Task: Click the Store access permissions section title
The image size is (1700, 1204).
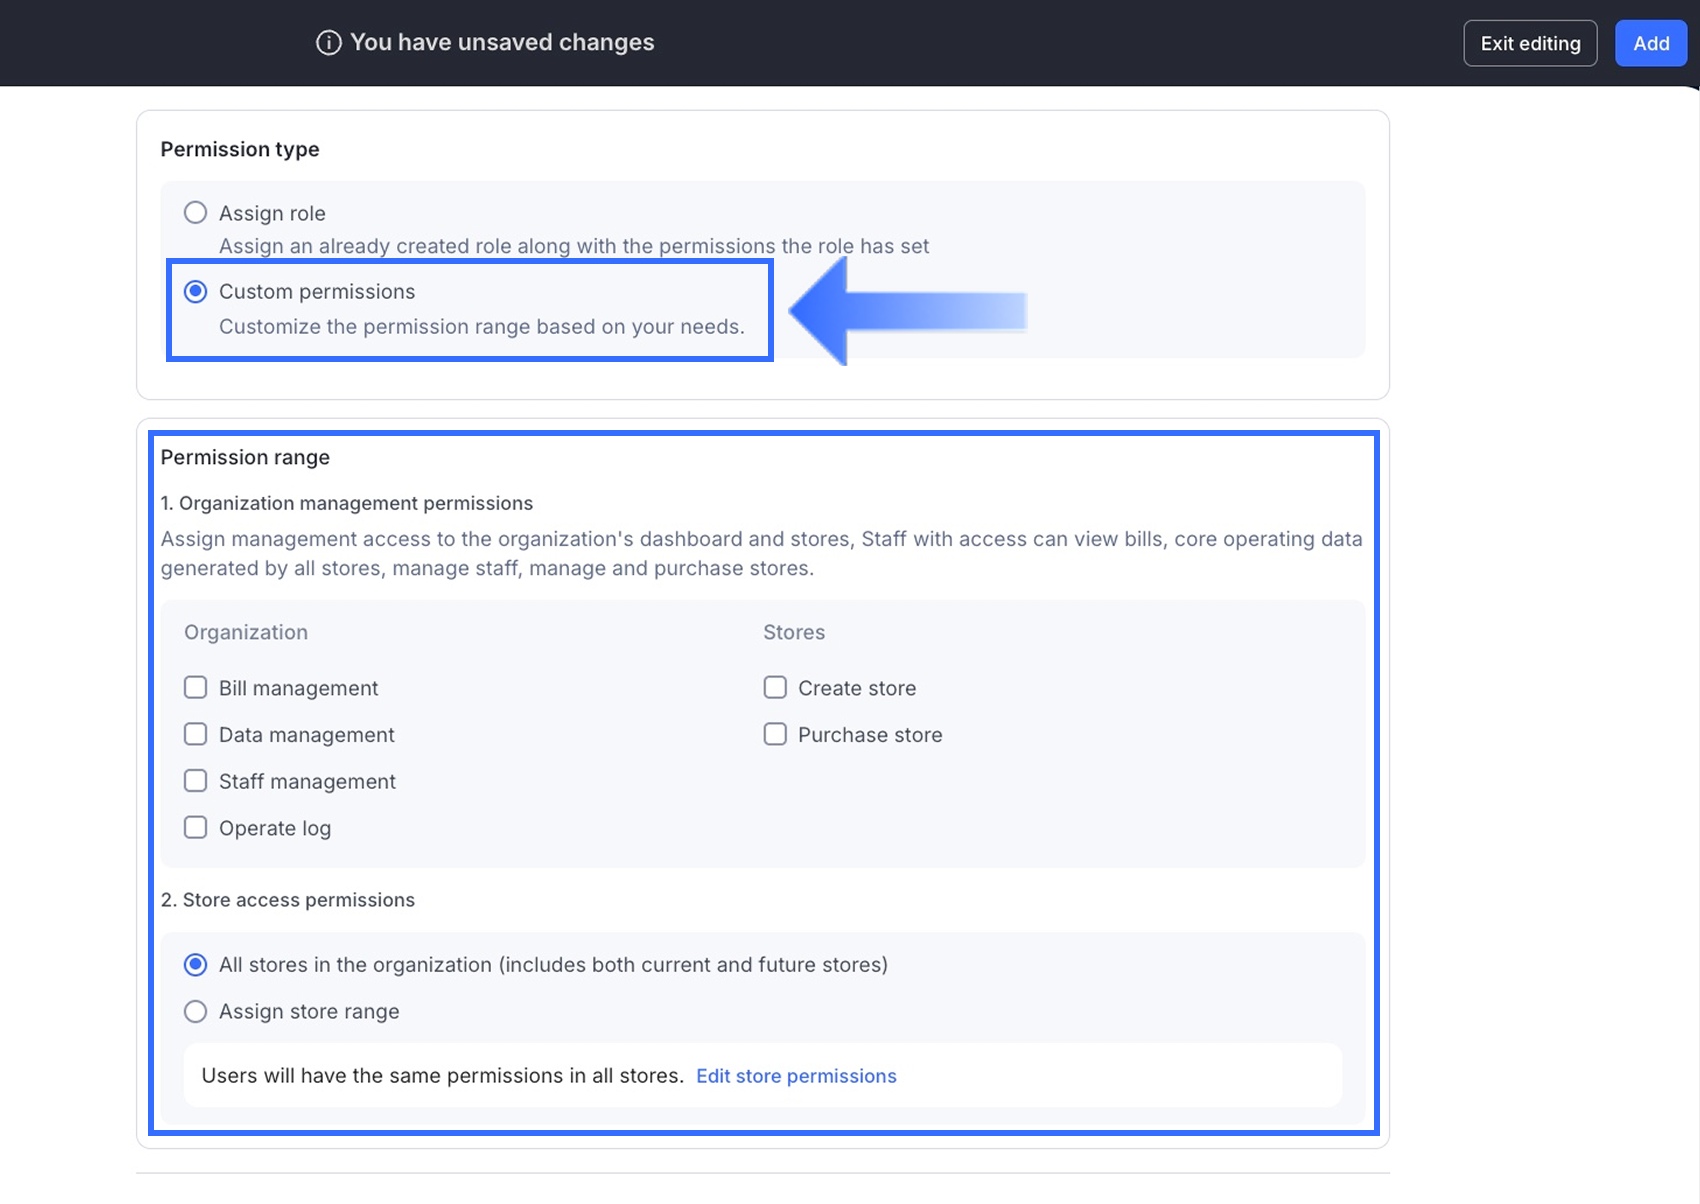Action: 288,900
